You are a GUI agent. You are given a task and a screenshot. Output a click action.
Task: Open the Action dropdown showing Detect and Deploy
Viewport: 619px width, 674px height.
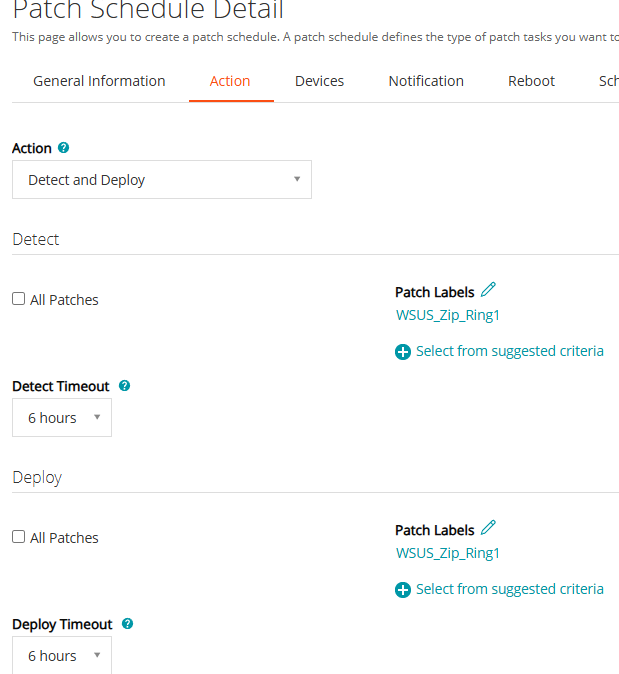(x=162, y=180)
